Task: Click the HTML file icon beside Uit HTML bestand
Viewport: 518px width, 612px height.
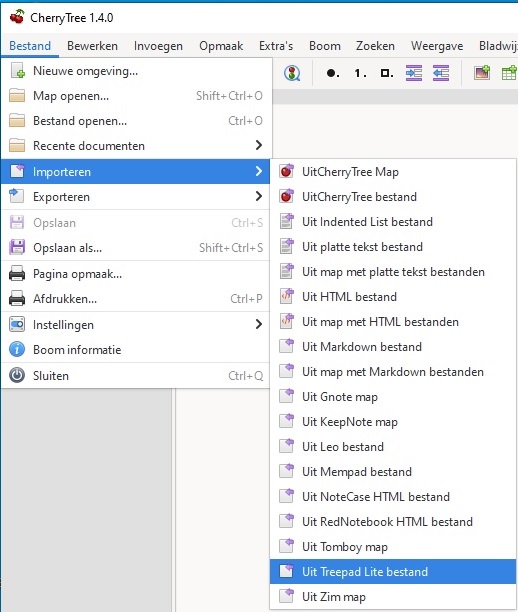Action: [x=287, y=296]
